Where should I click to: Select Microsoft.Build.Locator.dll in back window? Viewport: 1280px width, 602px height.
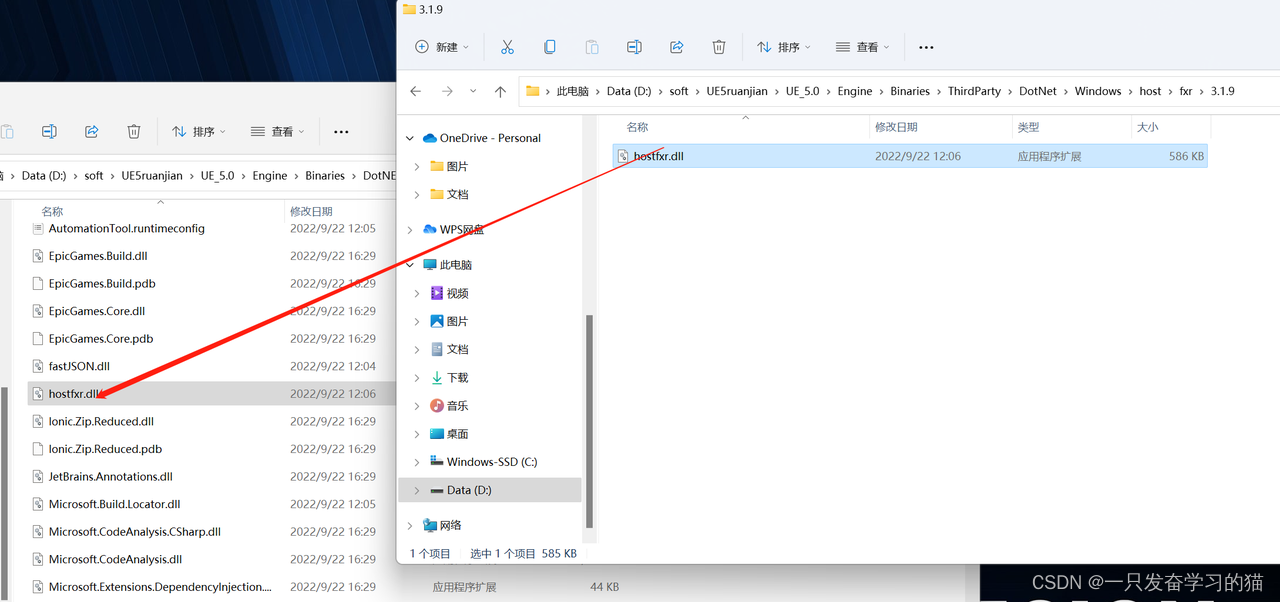[115, 504]
